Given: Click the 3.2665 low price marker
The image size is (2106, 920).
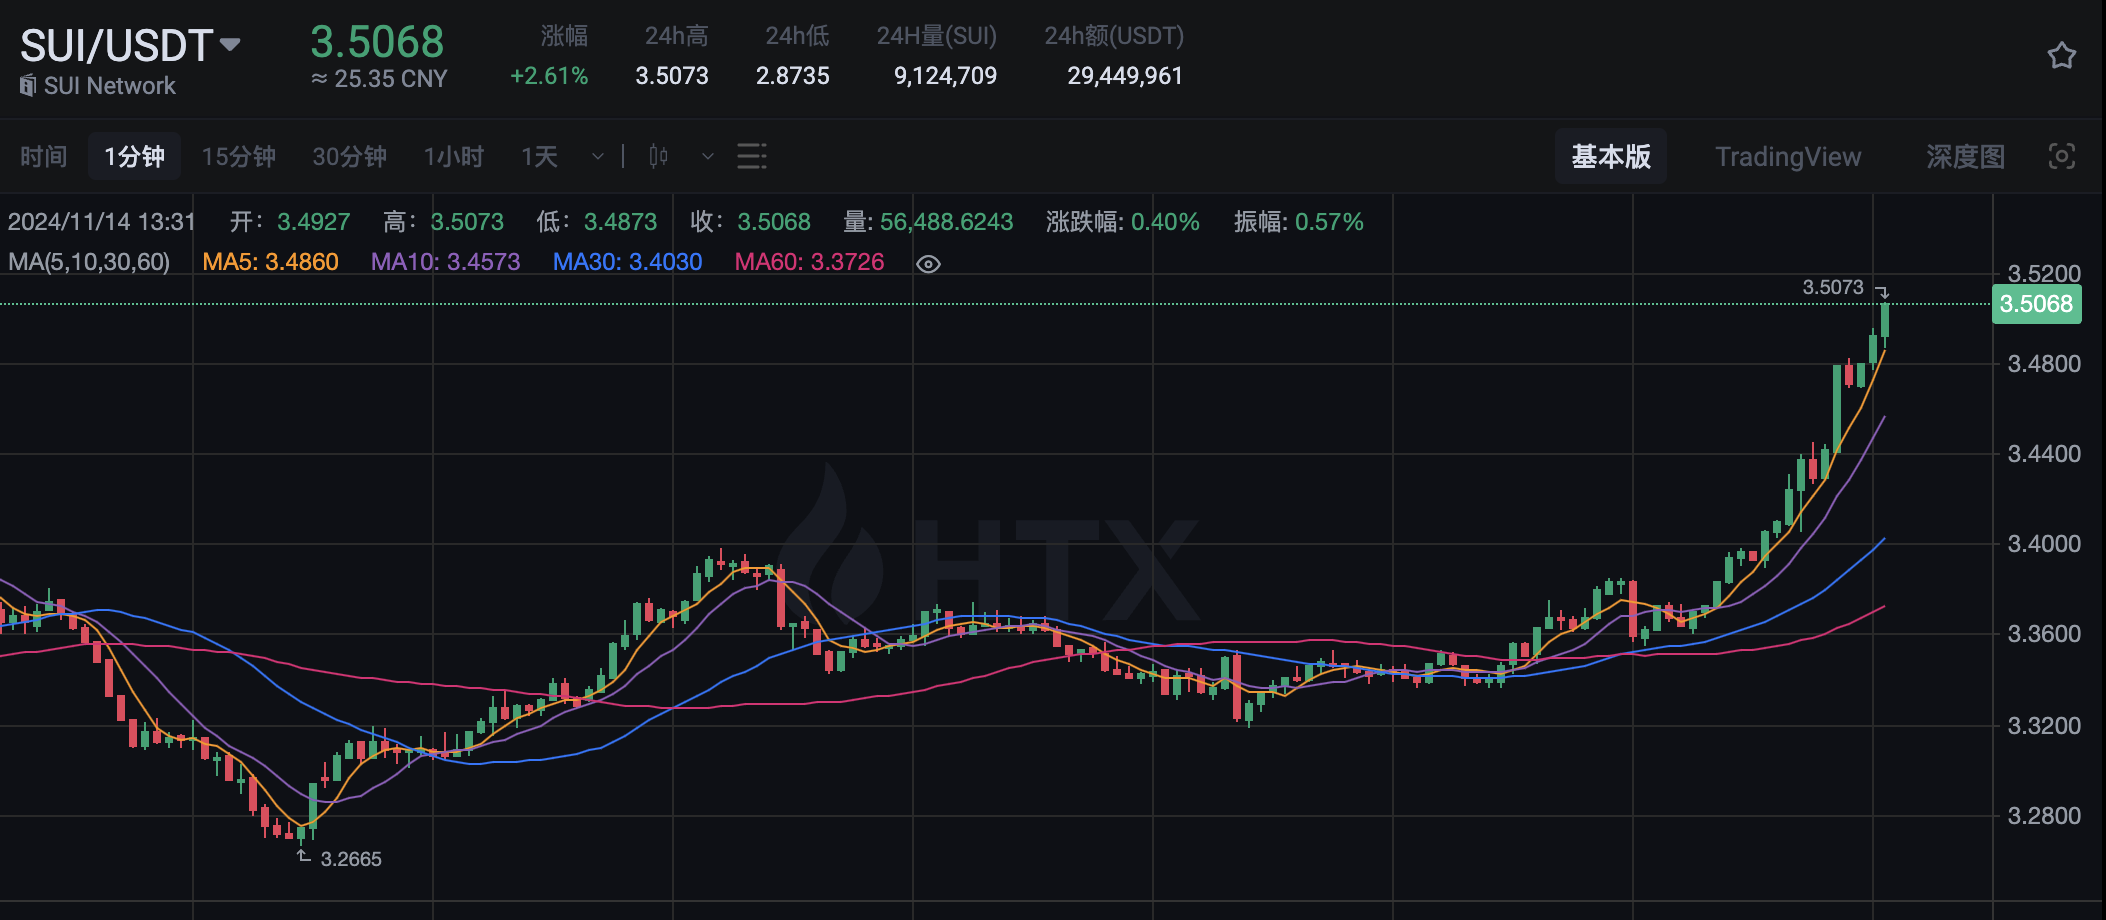Looking at the screenshot, I should [x=350, y=859].
